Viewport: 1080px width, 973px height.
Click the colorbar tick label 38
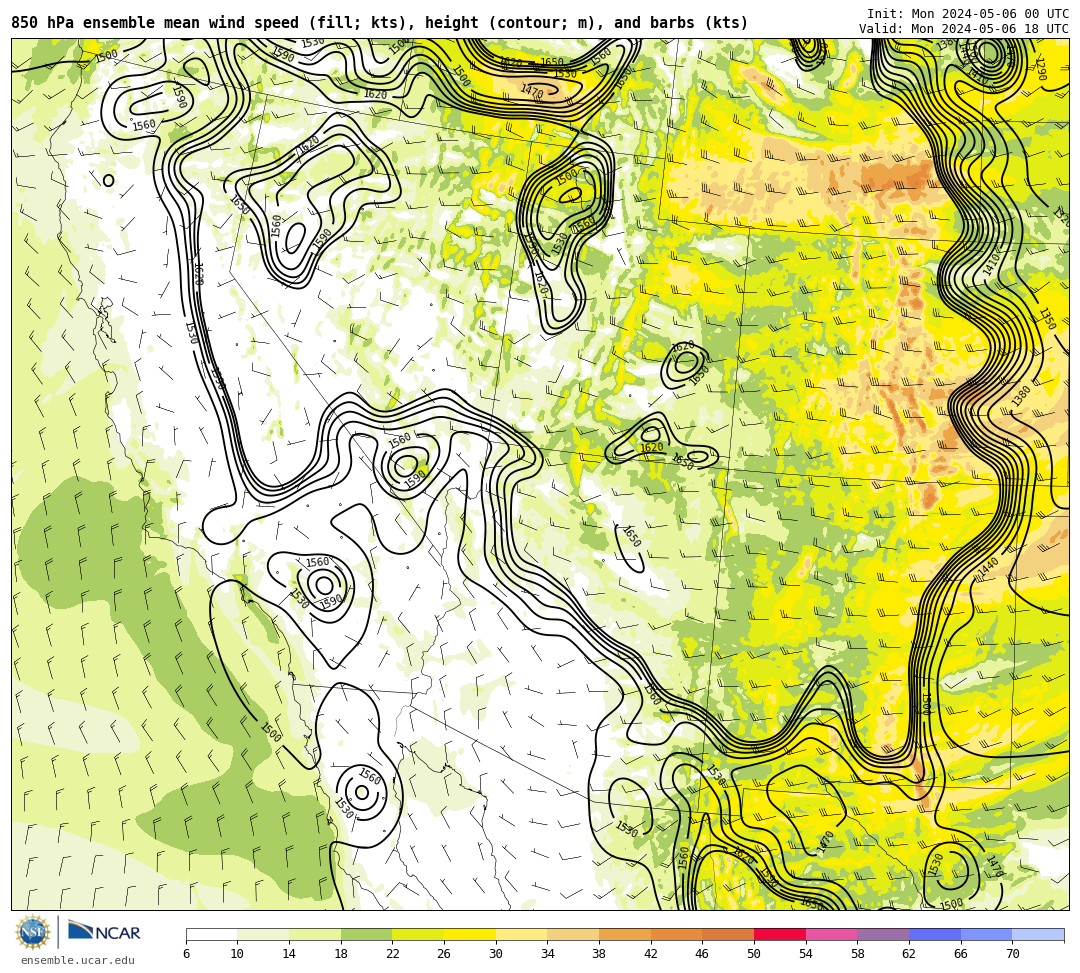pyautogui.click(x=599, y=954)
